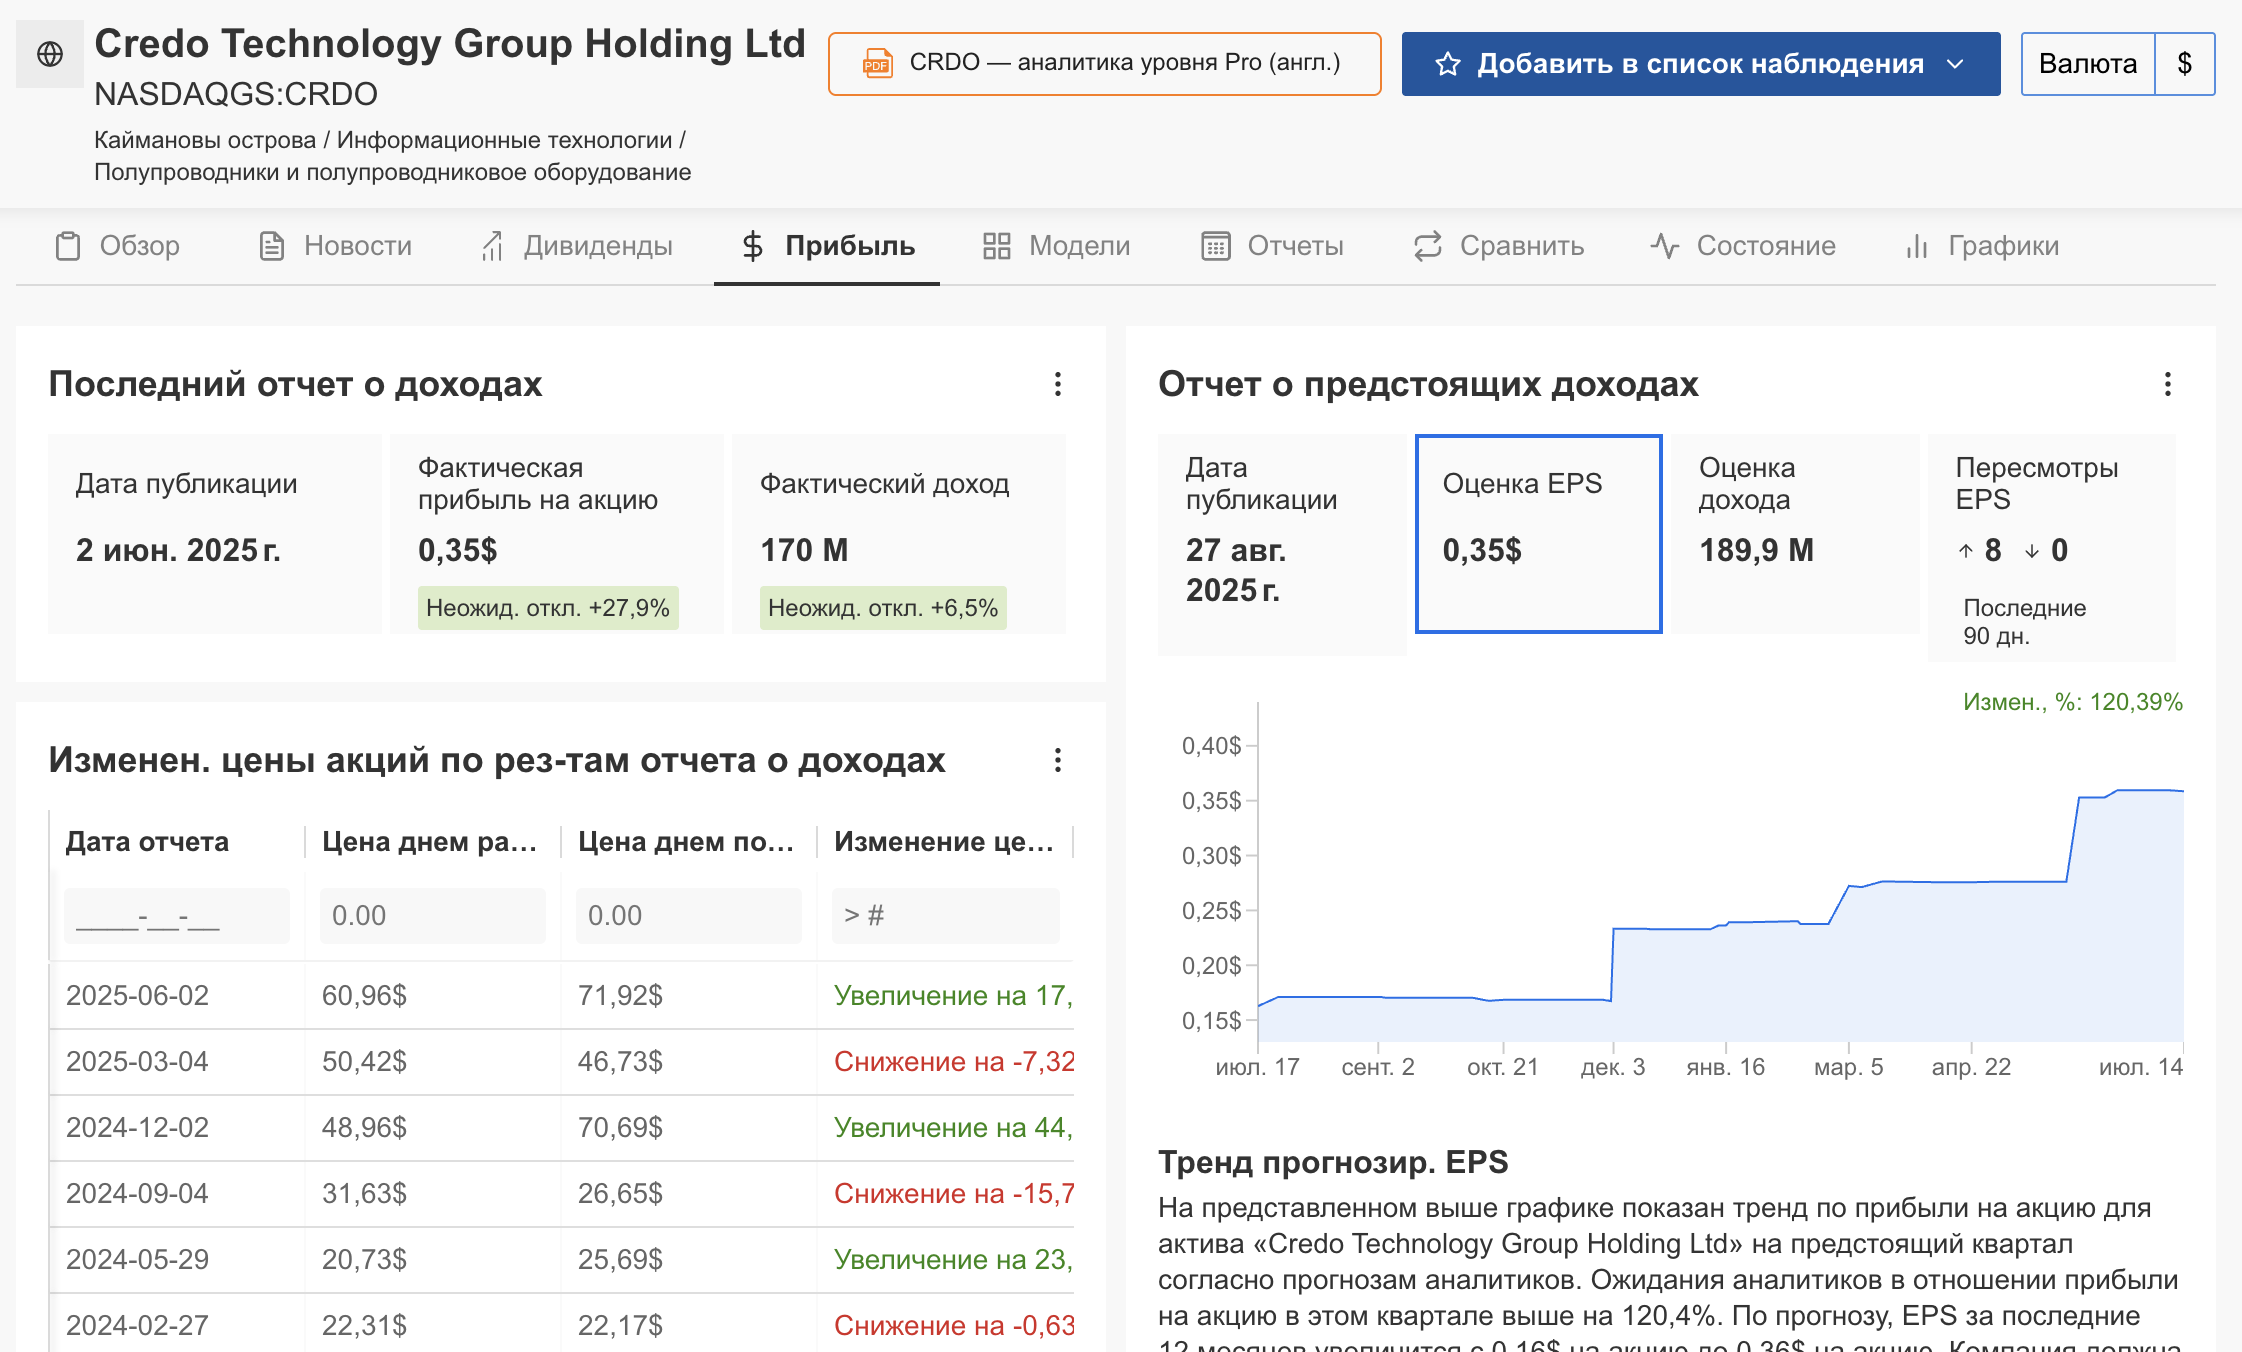Click the dollar icon on the Прибыль tab
2242x1352 pixels.
tap(753, 246)
